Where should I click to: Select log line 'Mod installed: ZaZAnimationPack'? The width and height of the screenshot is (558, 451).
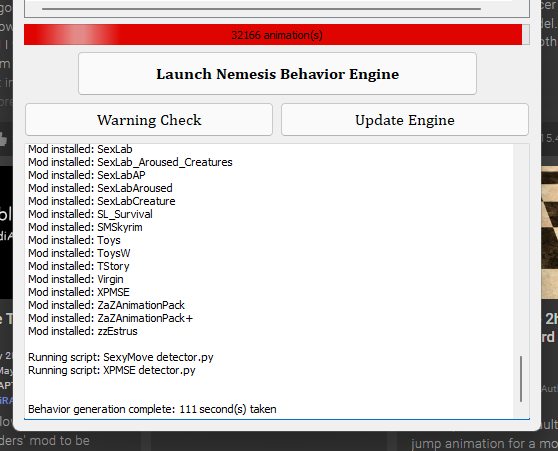[106, 305]
